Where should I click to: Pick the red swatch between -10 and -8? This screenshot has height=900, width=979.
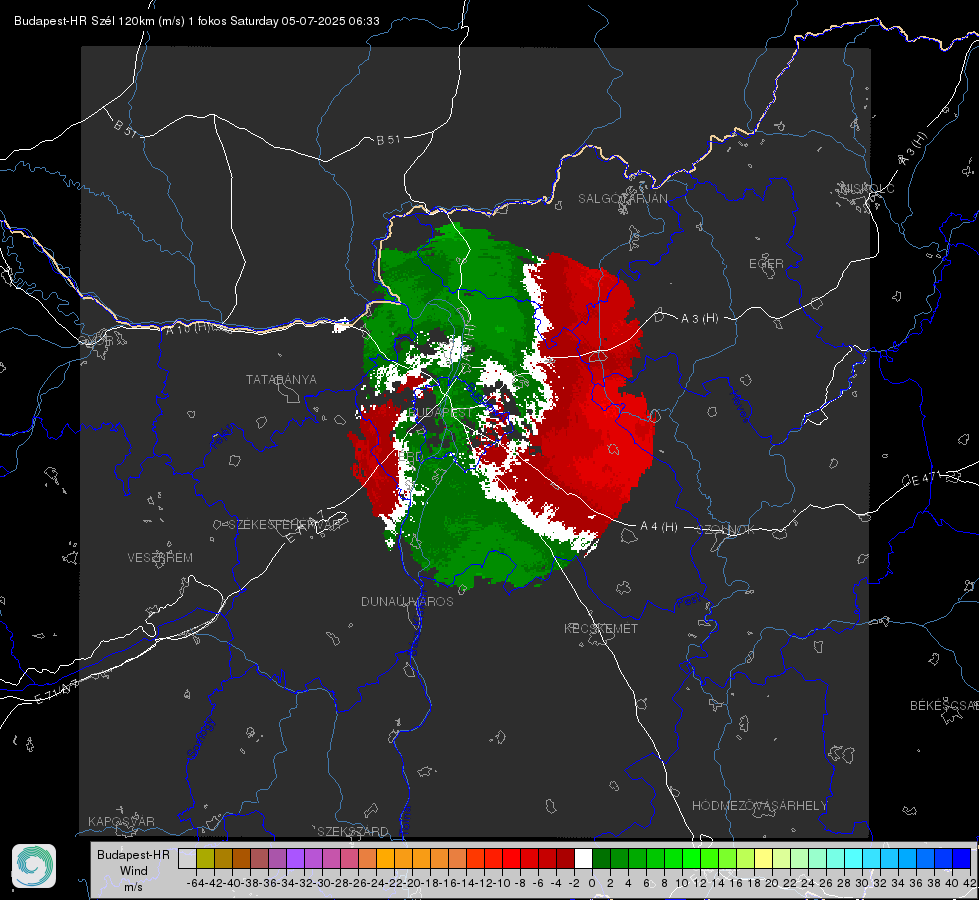point(511,859)
